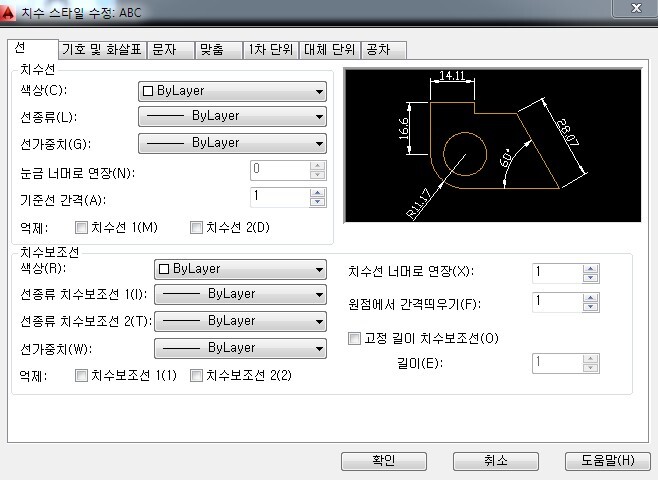Click the 원점에서 간격띄우기(F) value field

click(557, 302)
